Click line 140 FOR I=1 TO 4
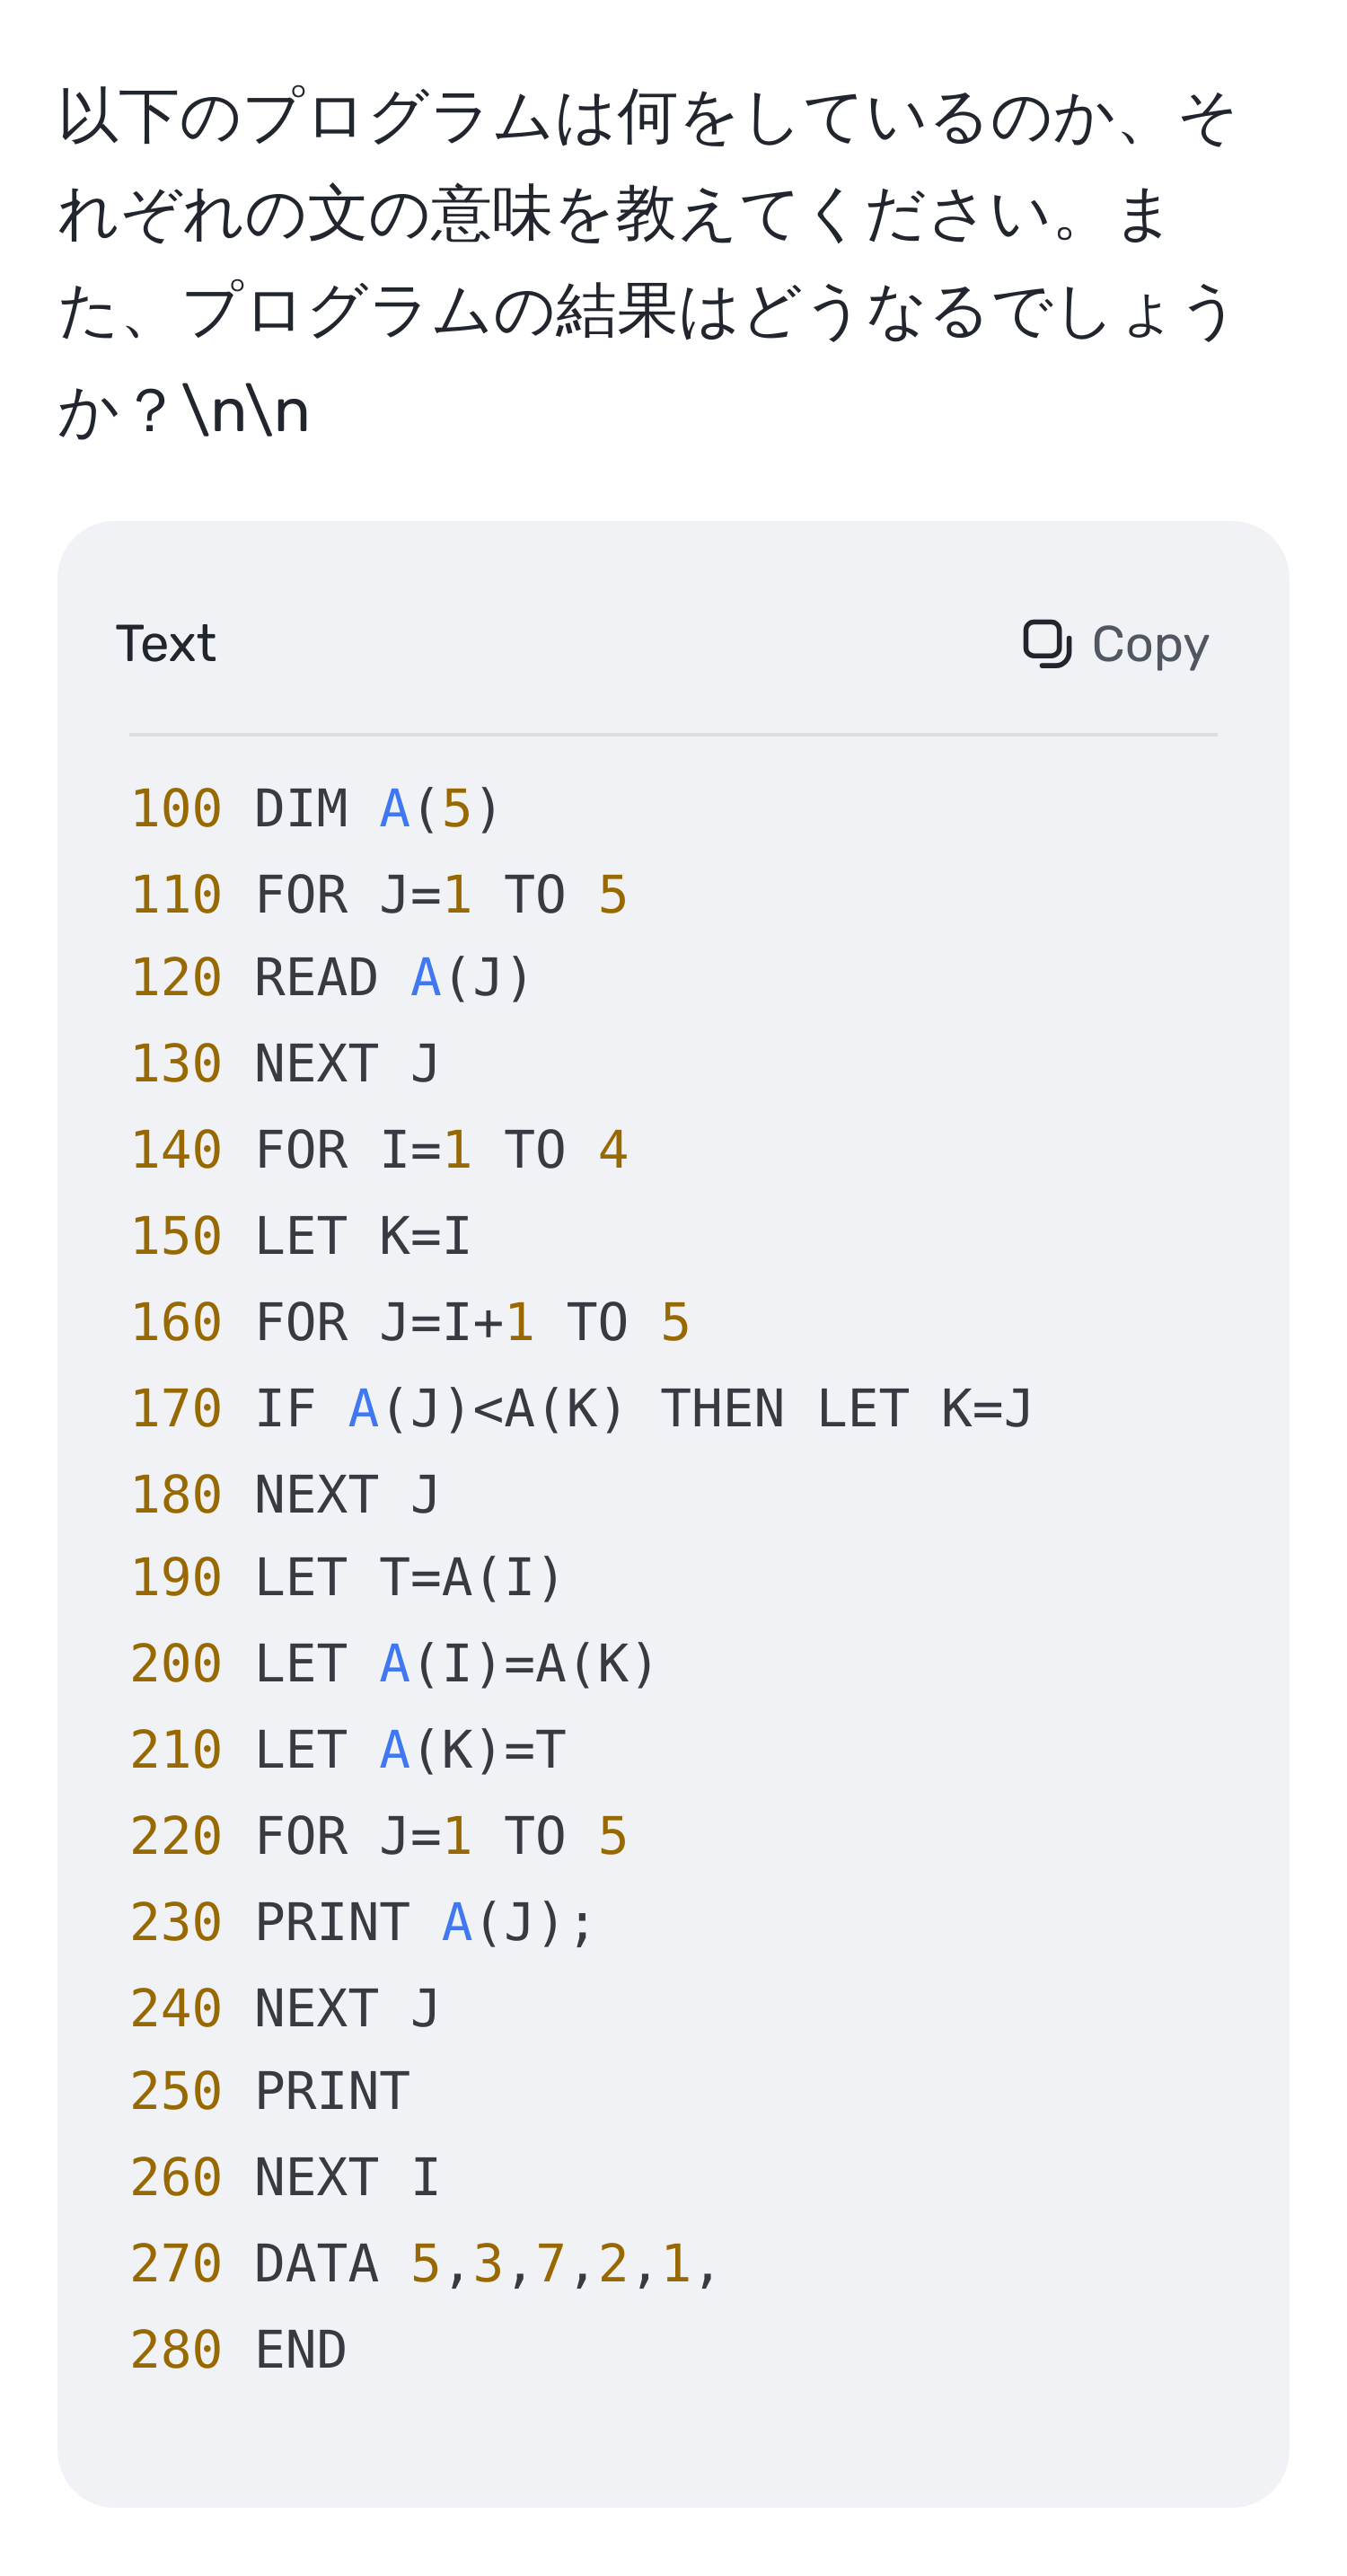 [379, 1149]
